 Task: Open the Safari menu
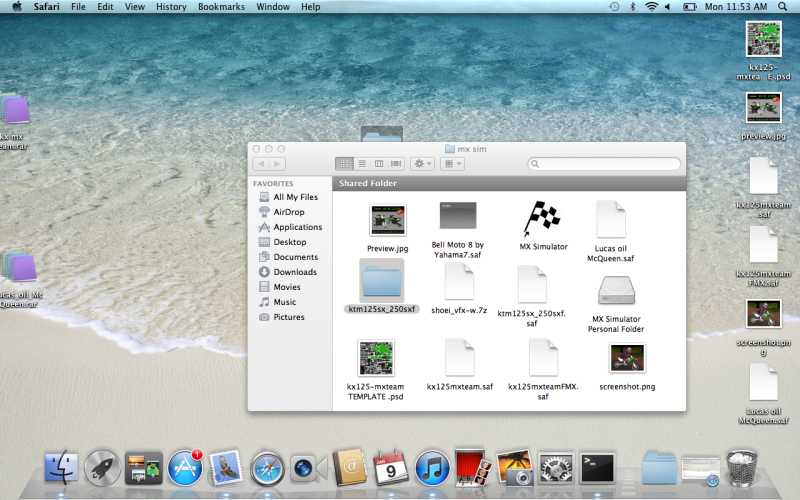tap(46, 7)
